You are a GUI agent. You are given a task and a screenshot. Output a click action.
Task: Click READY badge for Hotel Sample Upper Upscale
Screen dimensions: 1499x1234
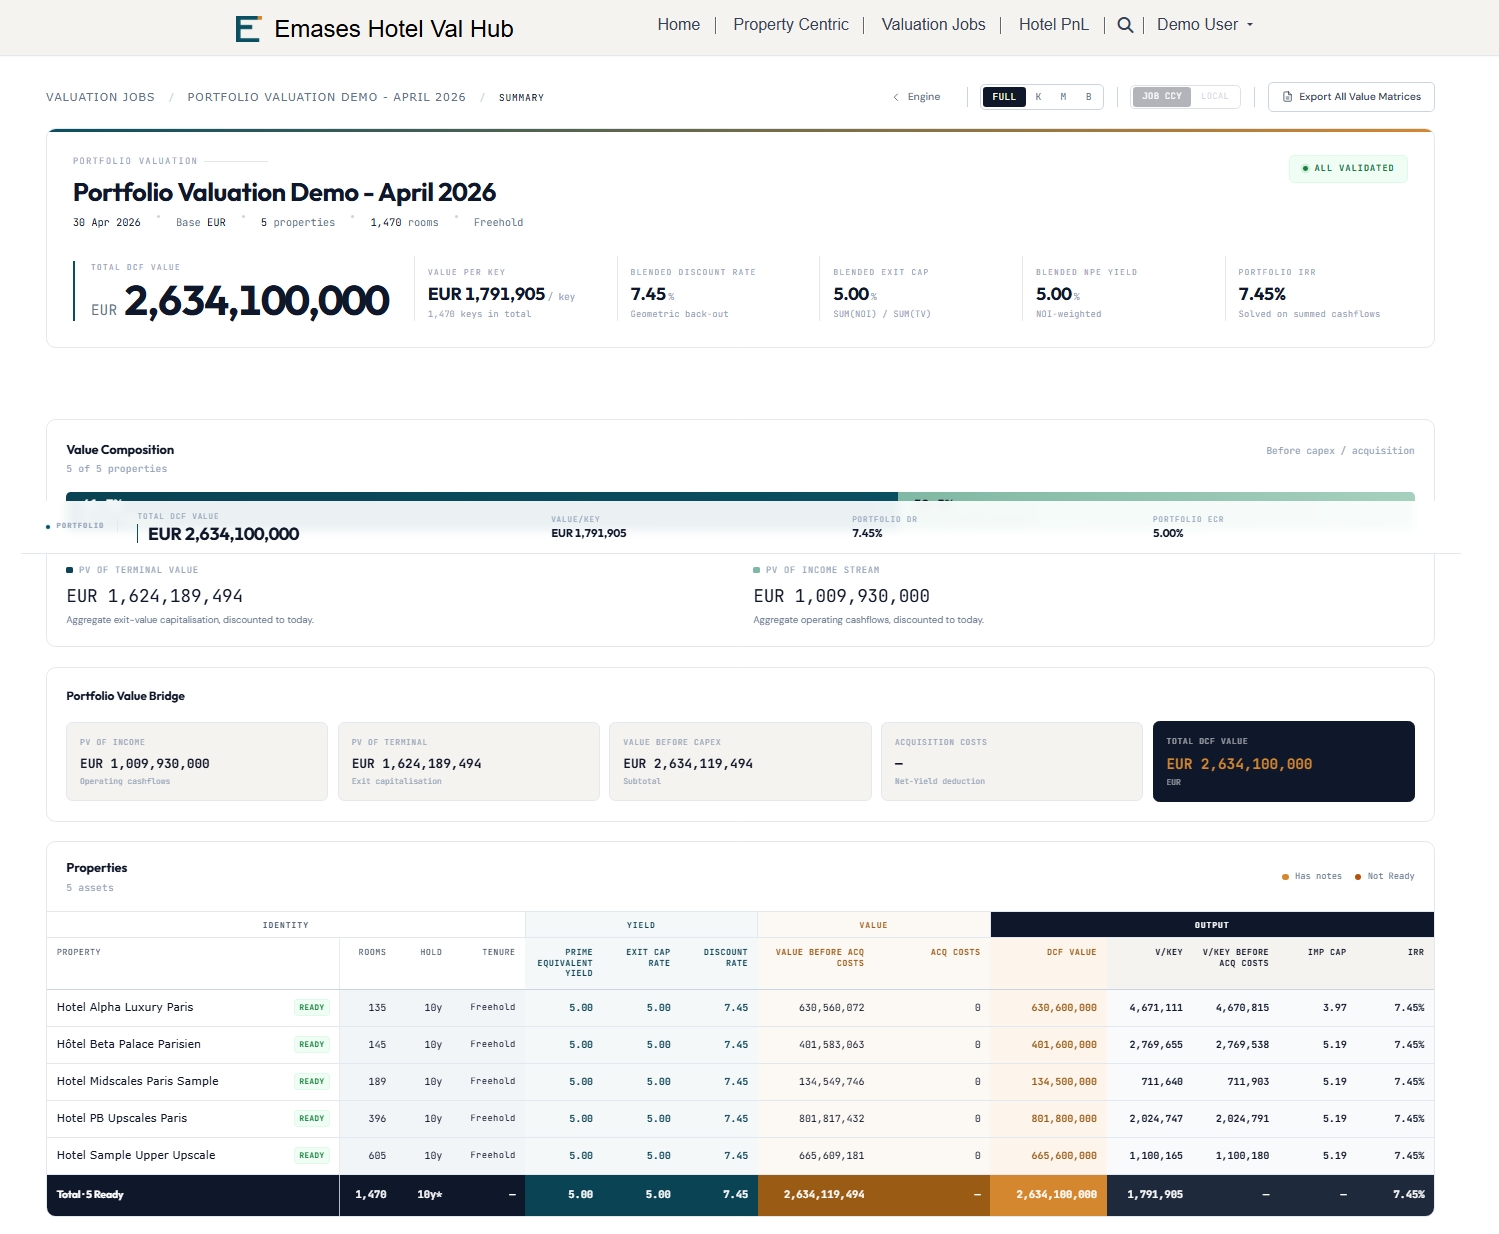tap(312, 1156)
